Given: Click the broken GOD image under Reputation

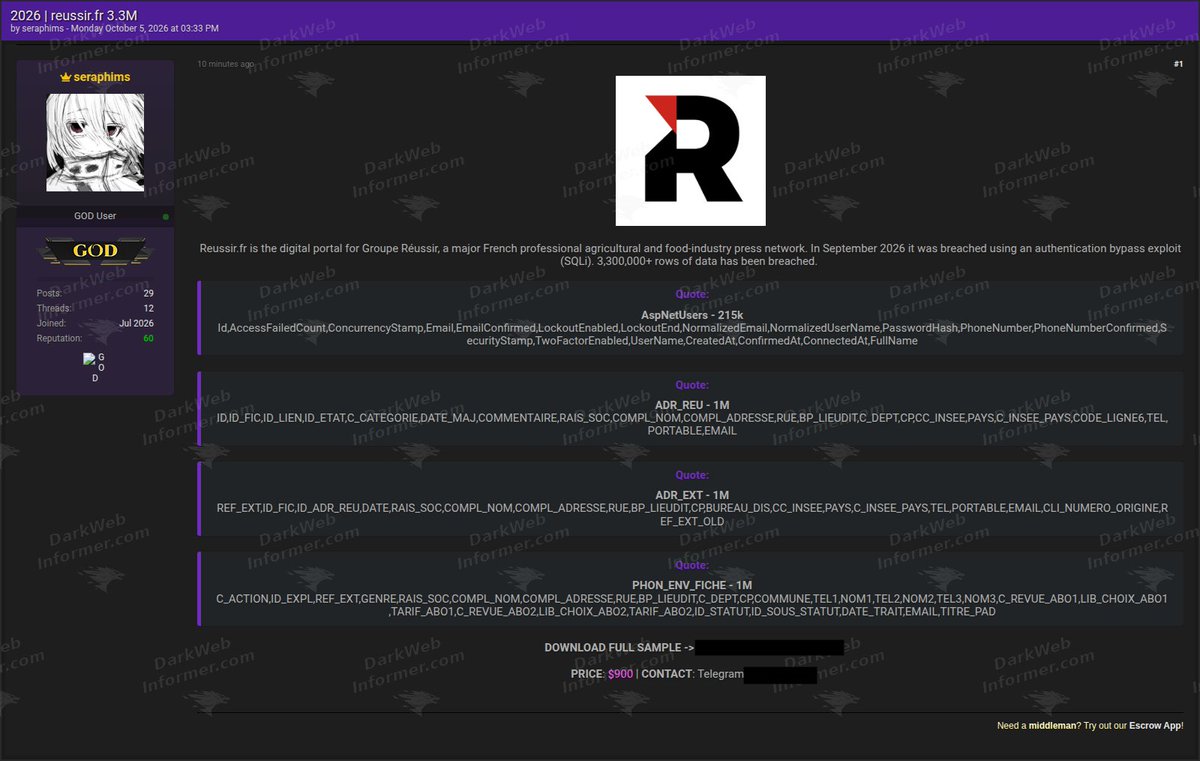Looking at the screenshot, I should point(95,367).
